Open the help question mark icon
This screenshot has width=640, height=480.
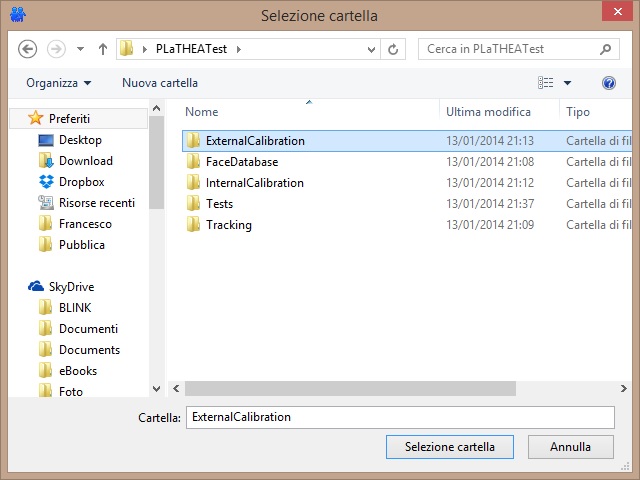click(608, 83)
